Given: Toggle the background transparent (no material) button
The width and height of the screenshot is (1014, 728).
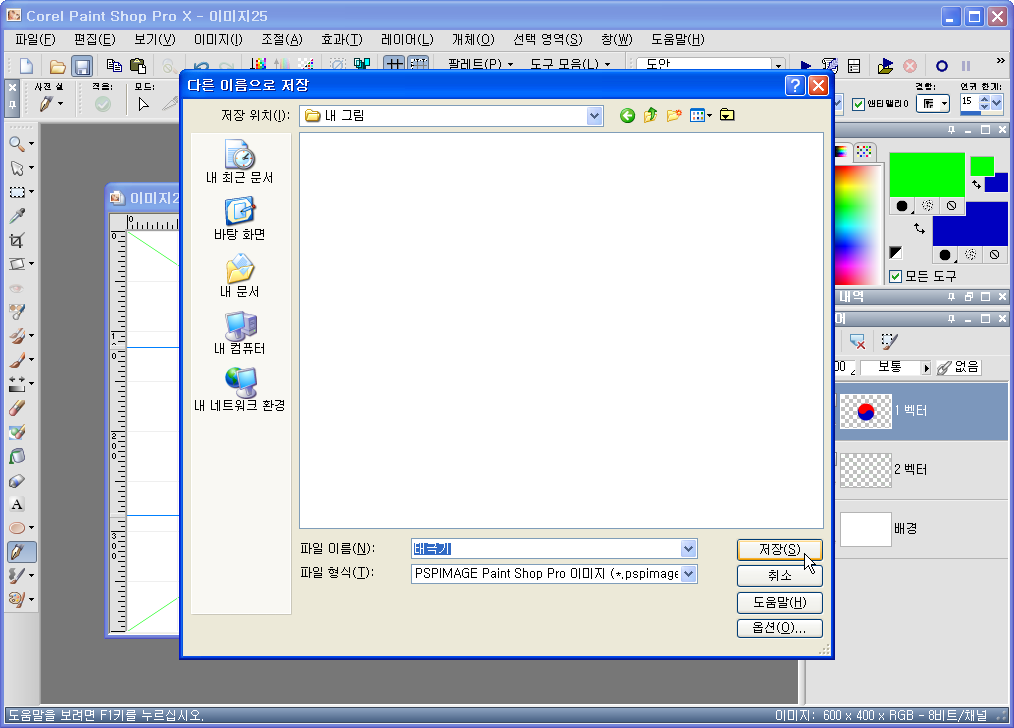Looking at the screenshot, I should [995, 255].
